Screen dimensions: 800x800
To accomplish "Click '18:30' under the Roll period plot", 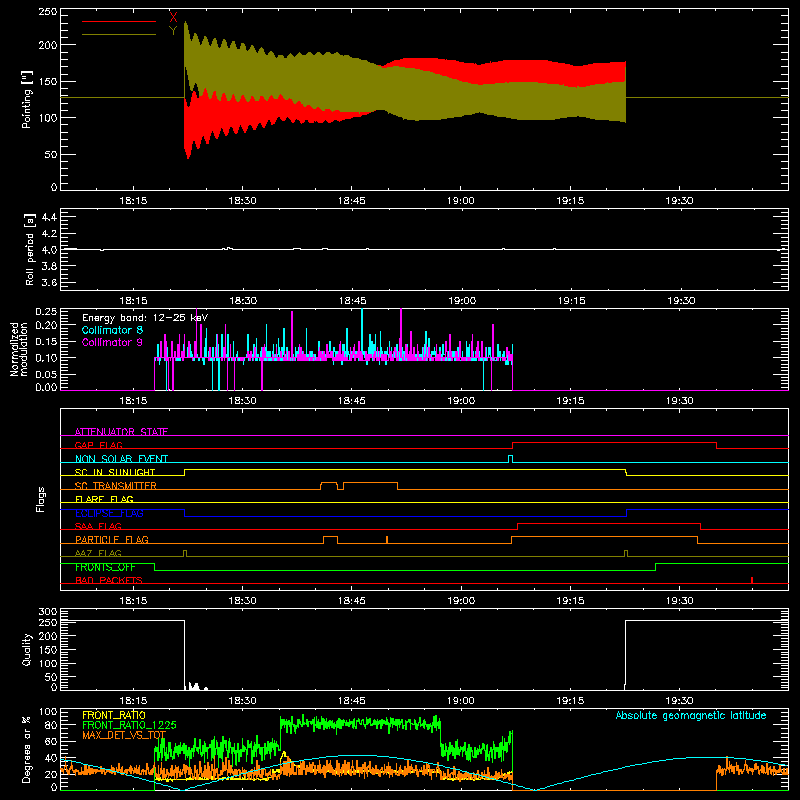I will (243, 301).
